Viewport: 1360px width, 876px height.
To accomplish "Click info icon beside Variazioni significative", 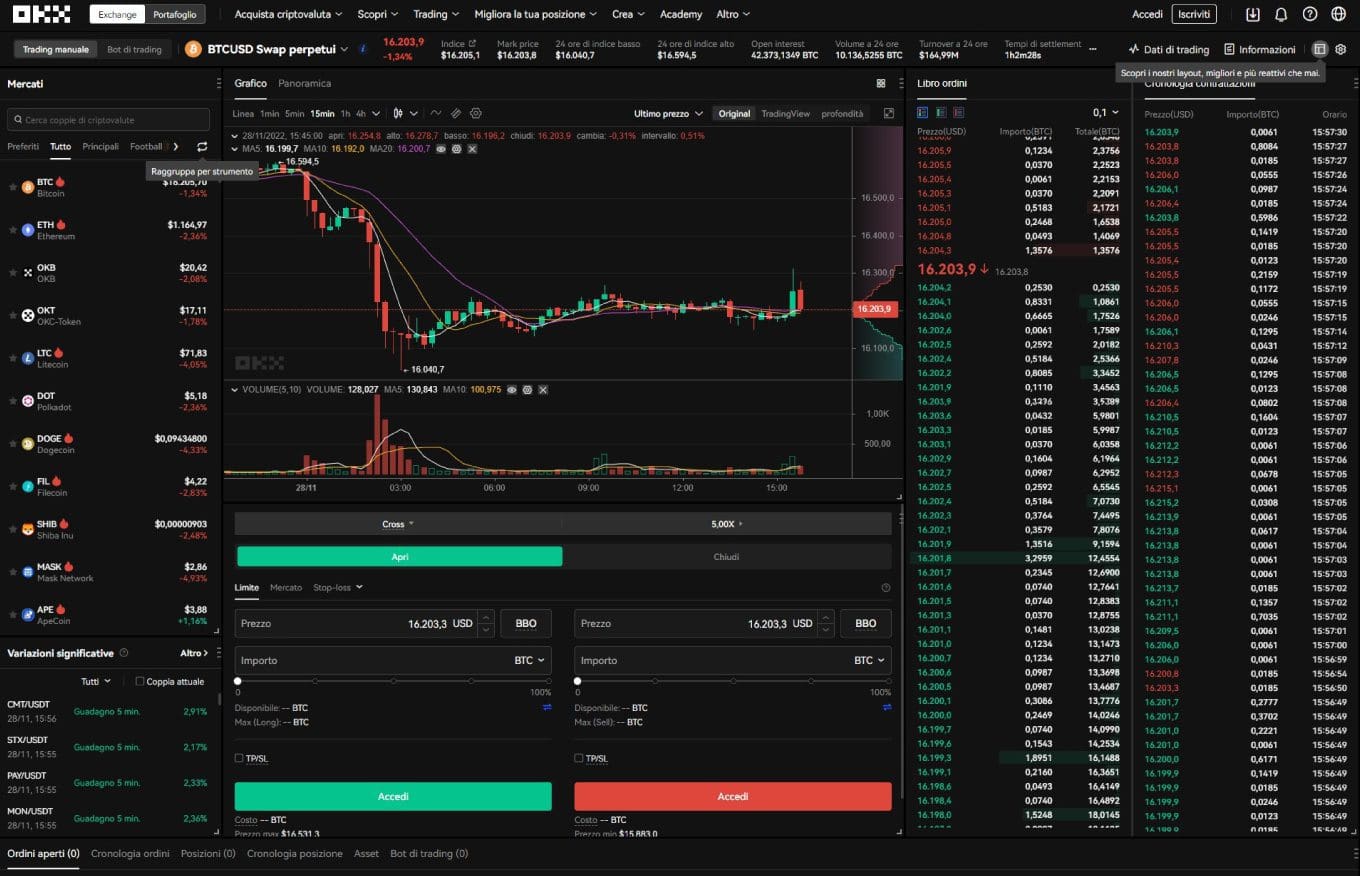I will tap(123, 653).
